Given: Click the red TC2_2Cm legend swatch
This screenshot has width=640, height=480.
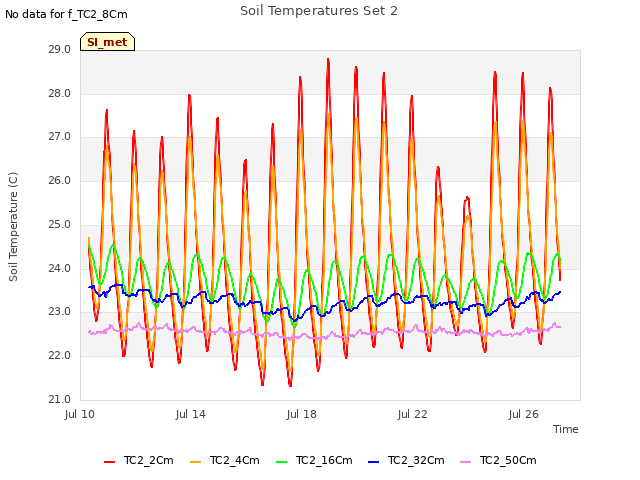Looking at the screenshot, I should tap(109, 462).
